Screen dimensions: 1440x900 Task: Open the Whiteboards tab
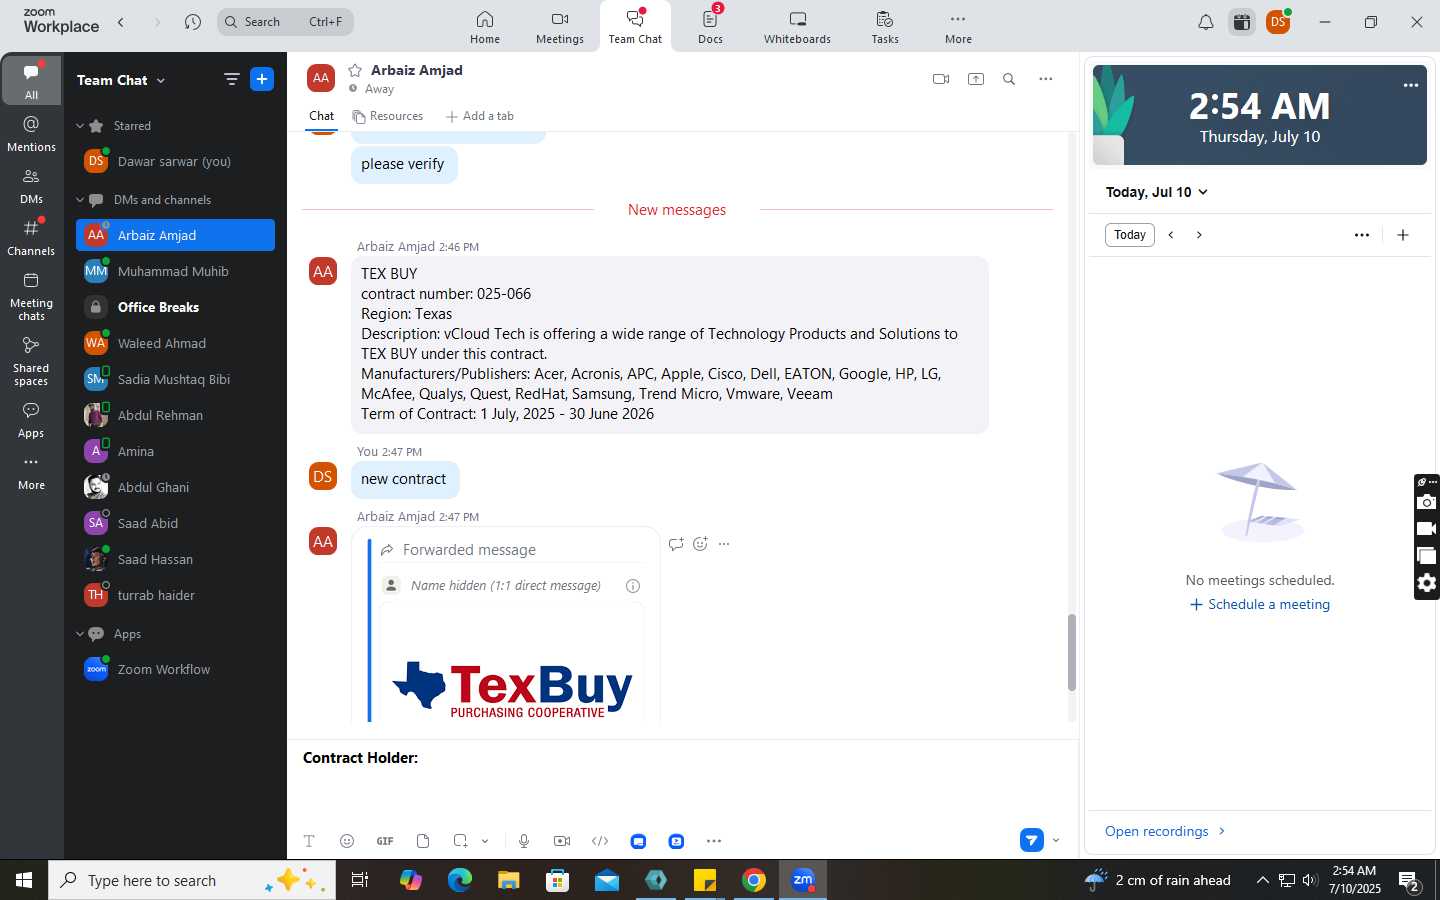click(x=797, y=27)
